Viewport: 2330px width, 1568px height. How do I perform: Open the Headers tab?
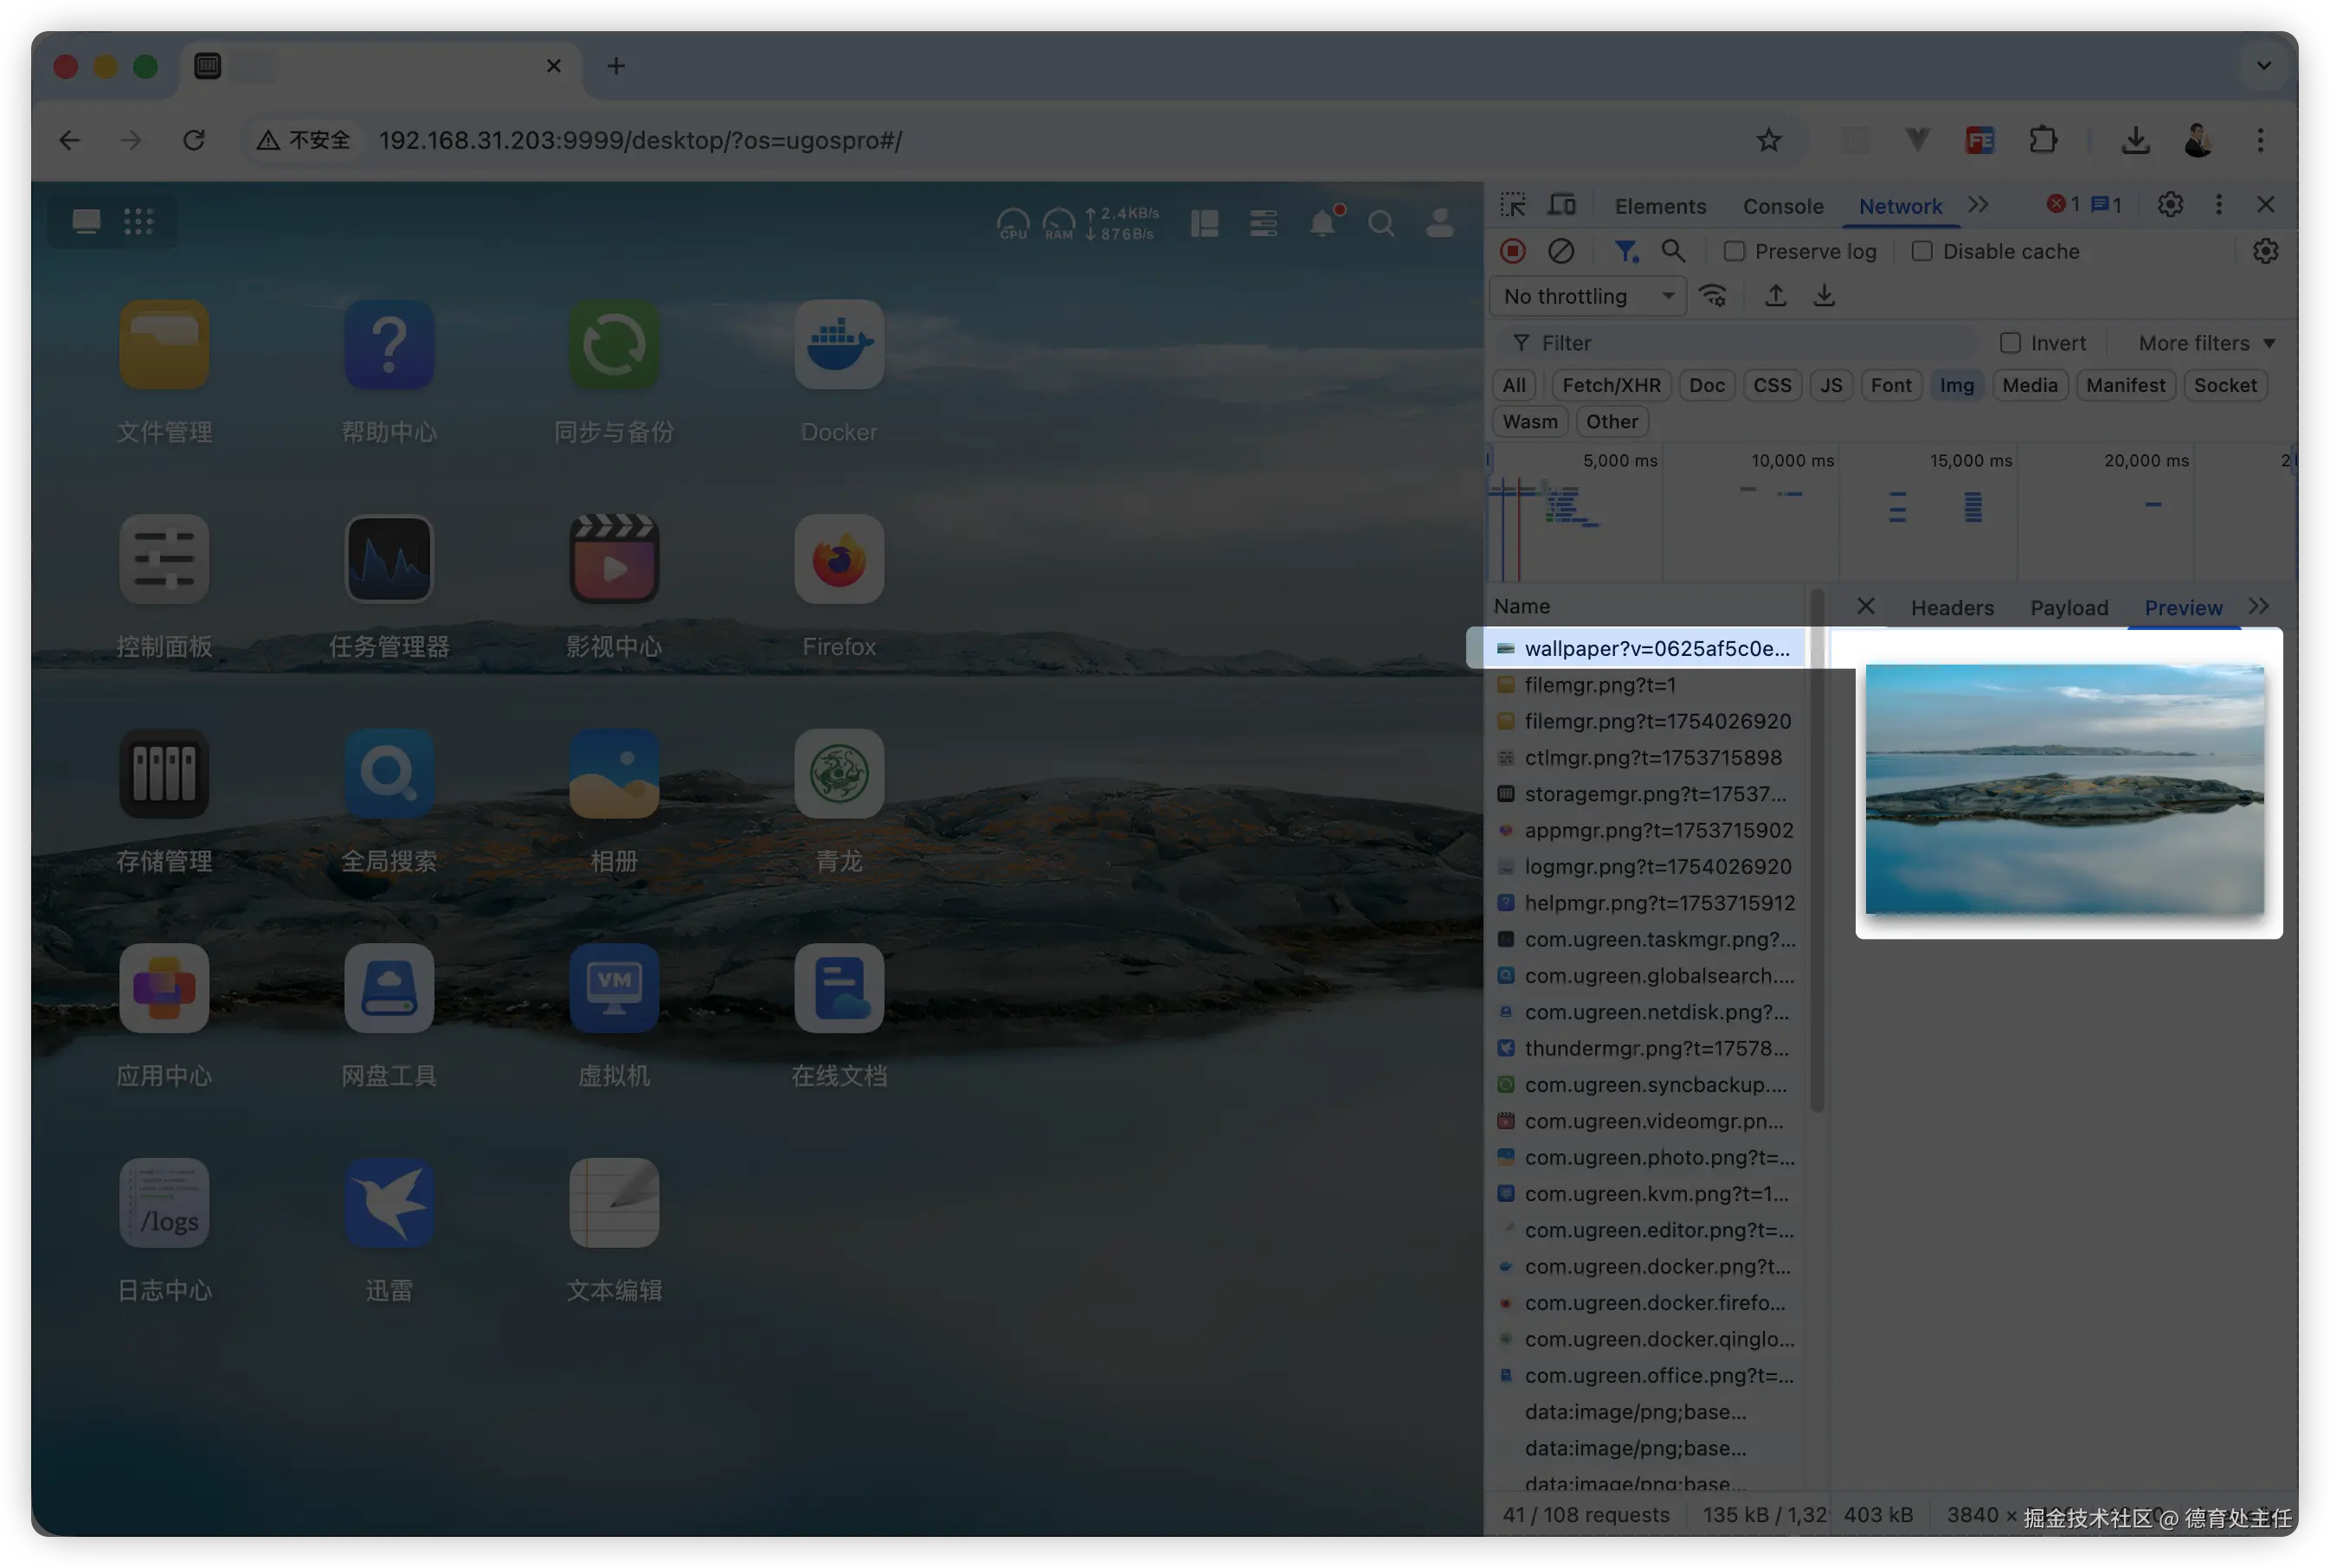pyautogui.click(x=1951, y=607)
